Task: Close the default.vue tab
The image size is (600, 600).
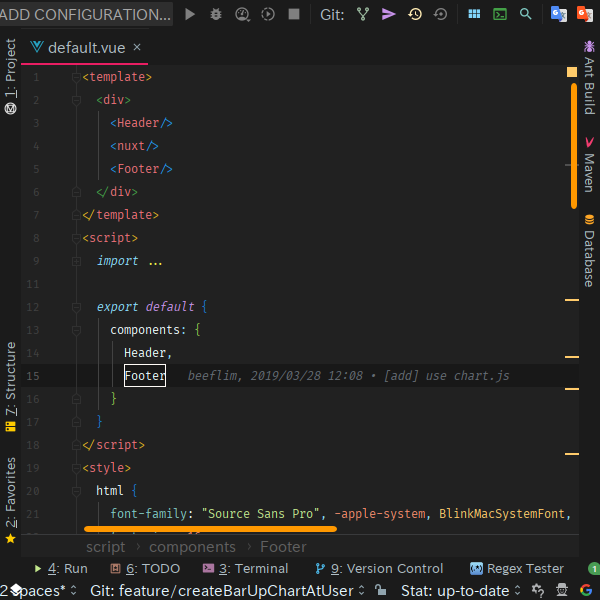Action: 137,47
